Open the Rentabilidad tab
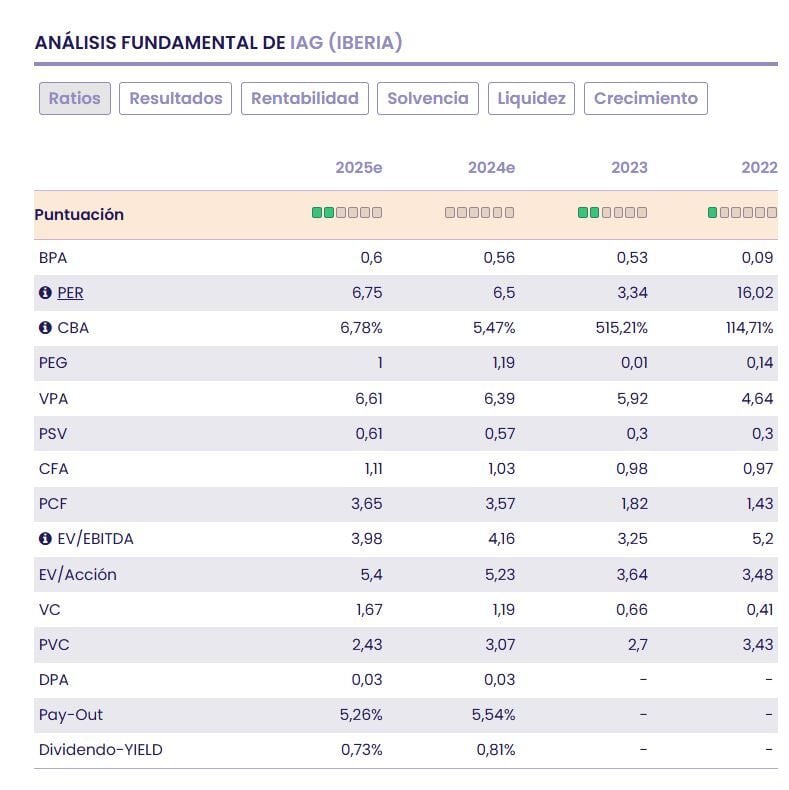This screenshot has width=789, height=790. [x=305, y=98]
